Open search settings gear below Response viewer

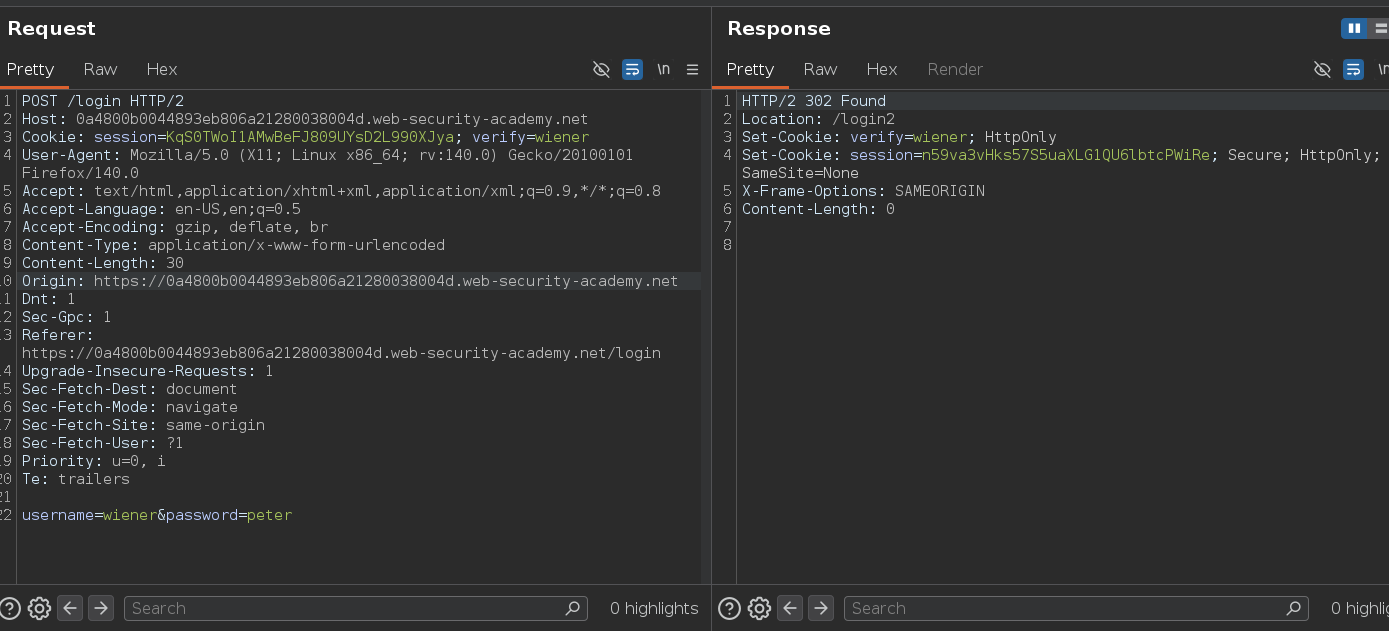pos(759,608)
